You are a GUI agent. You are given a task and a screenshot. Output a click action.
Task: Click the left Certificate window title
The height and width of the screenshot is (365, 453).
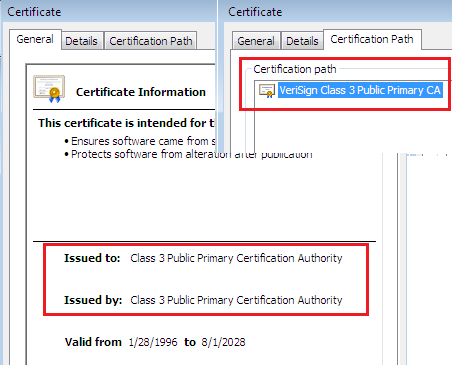coord(34,12)
